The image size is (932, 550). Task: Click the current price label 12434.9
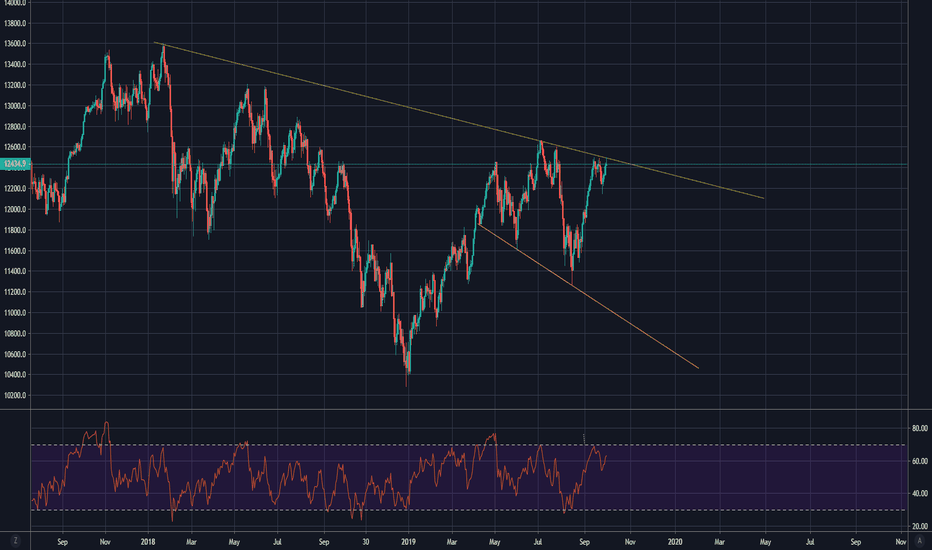[x=15, y=164]
